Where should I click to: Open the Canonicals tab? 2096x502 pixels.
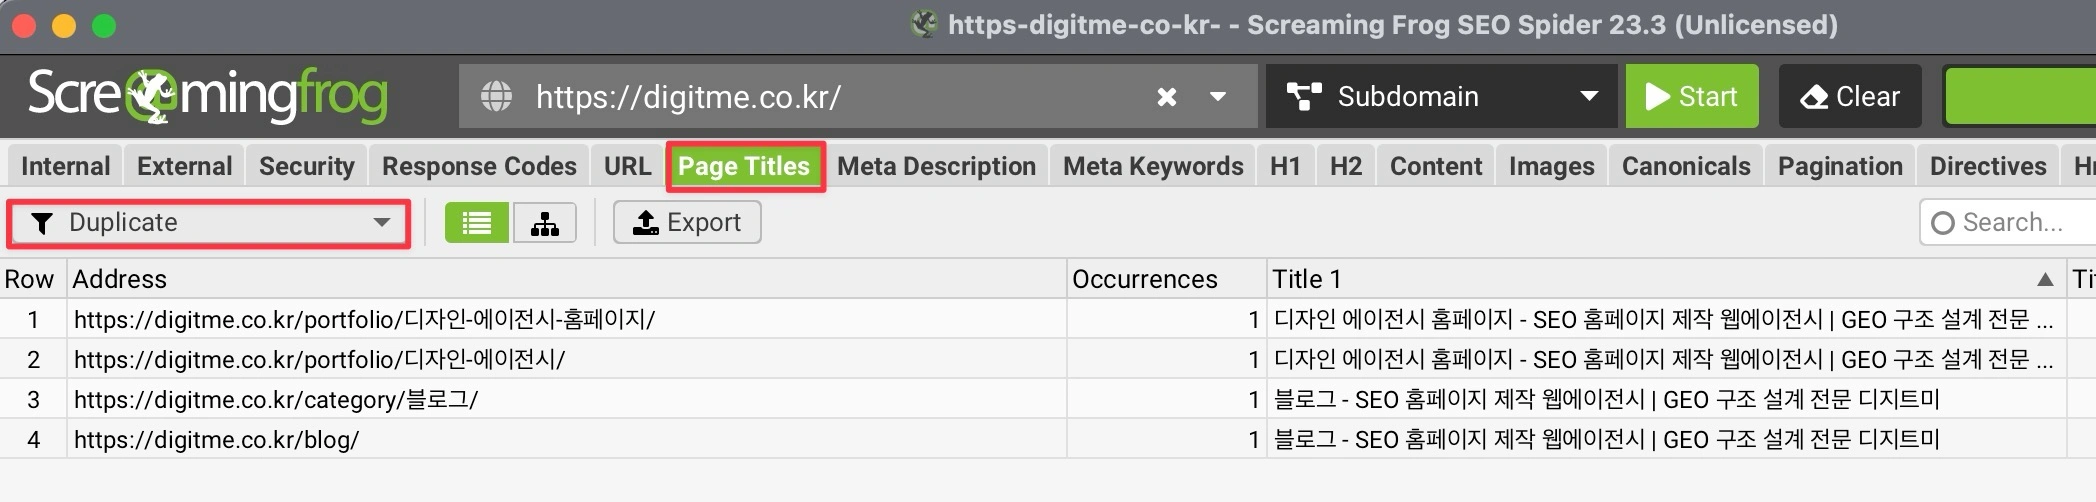[x=1686, y=166]
